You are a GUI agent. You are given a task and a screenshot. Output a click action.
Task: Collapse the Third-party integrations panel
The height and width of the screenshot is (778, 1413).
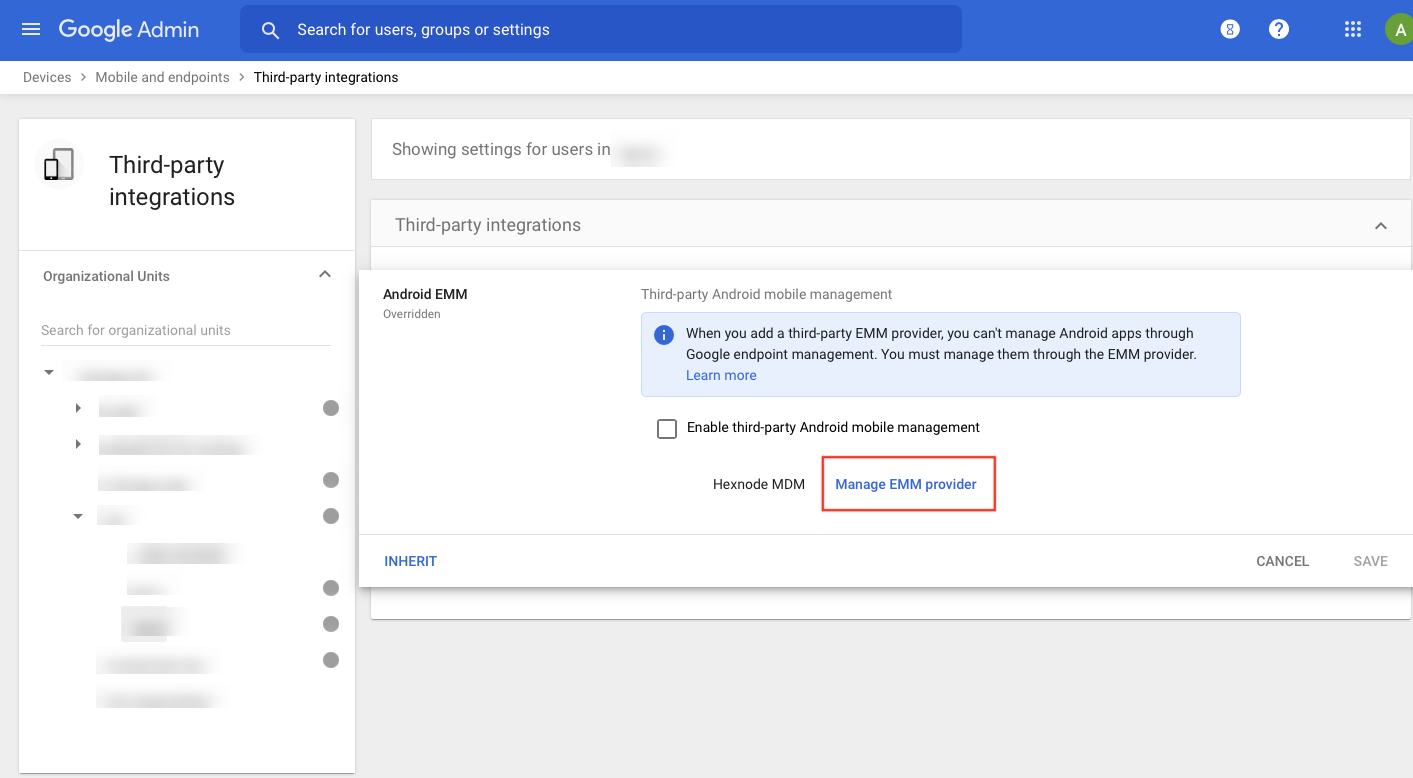point(1381,226)
